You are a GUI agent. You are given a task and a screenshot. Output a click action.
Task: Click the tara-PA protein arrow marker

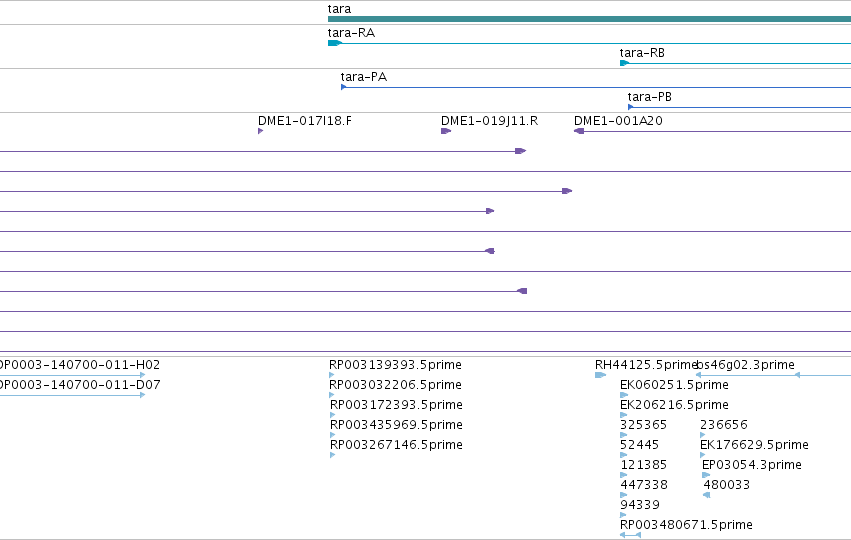tap(344, 87)
